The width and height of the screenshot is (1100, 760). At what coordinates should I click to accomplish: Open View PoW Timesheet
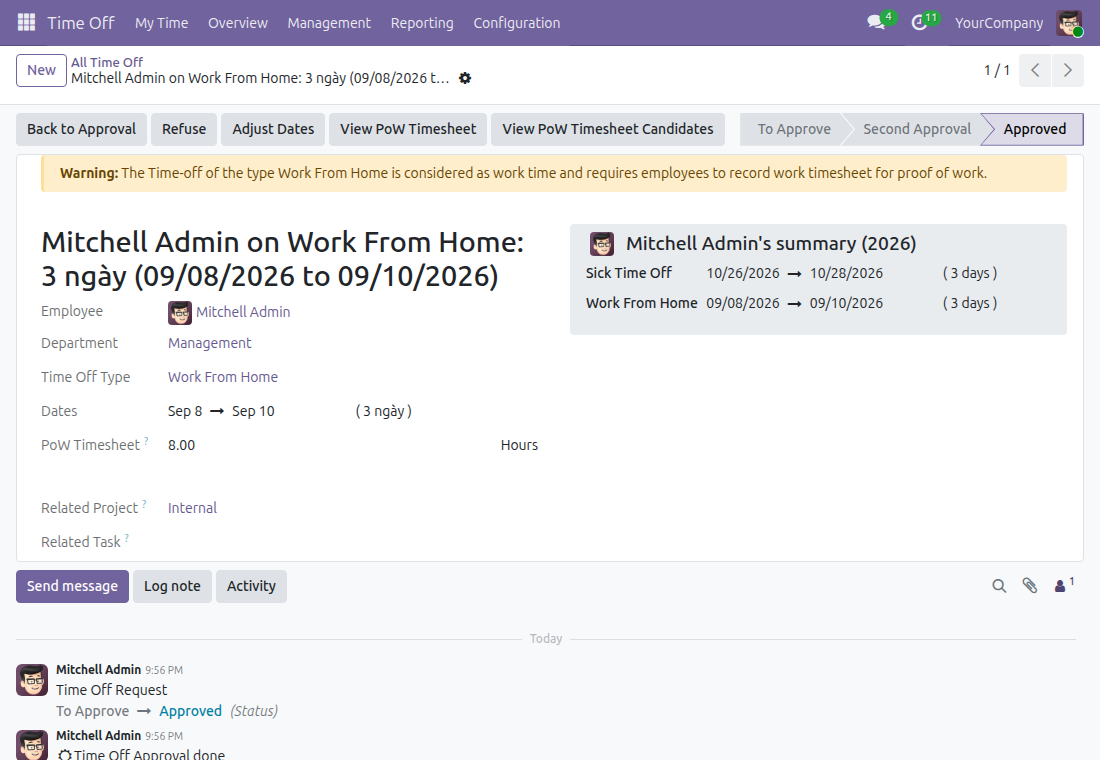pyautogui.click(x=408, y=129)
